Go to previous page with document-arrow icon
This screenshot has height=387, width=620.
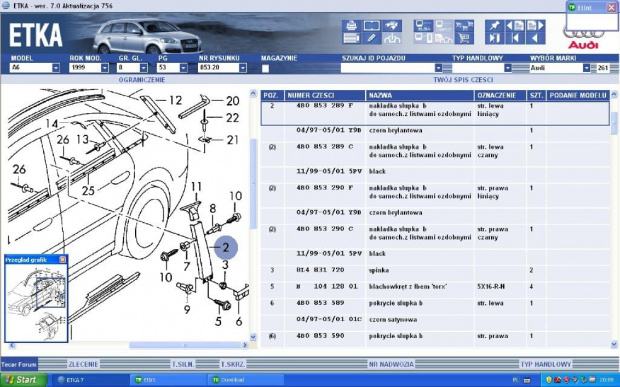pos(515,26)
